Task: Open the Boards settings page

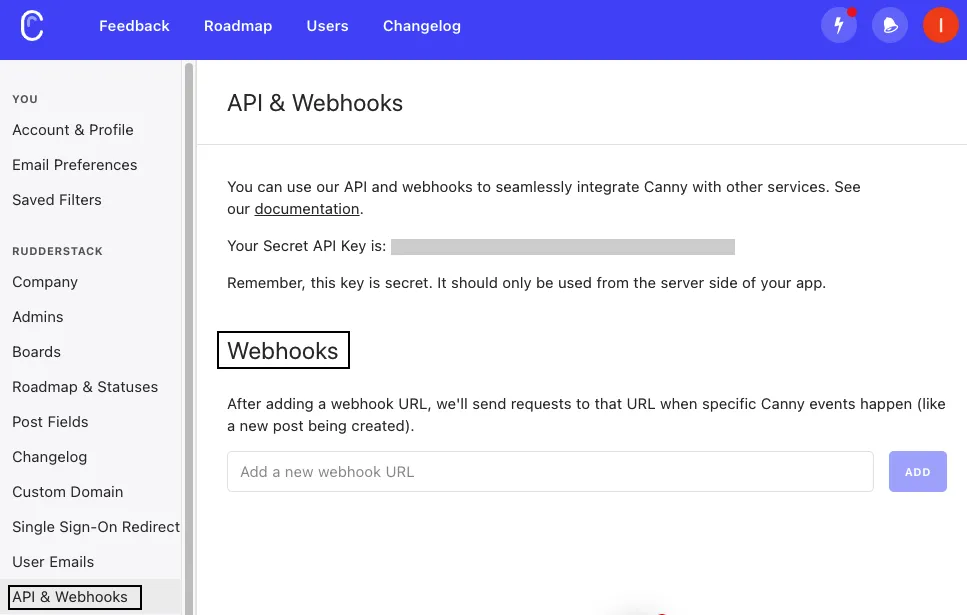Action: [36, 352]
